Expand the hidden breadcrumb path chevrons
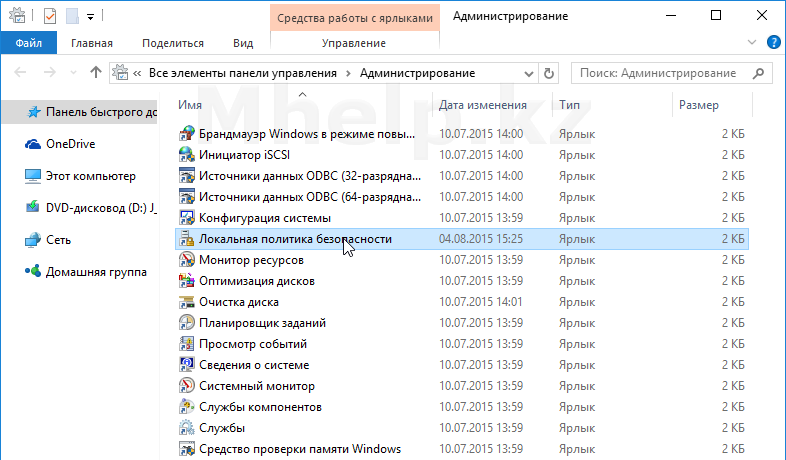The image size is (786, 460). [137, 74]
